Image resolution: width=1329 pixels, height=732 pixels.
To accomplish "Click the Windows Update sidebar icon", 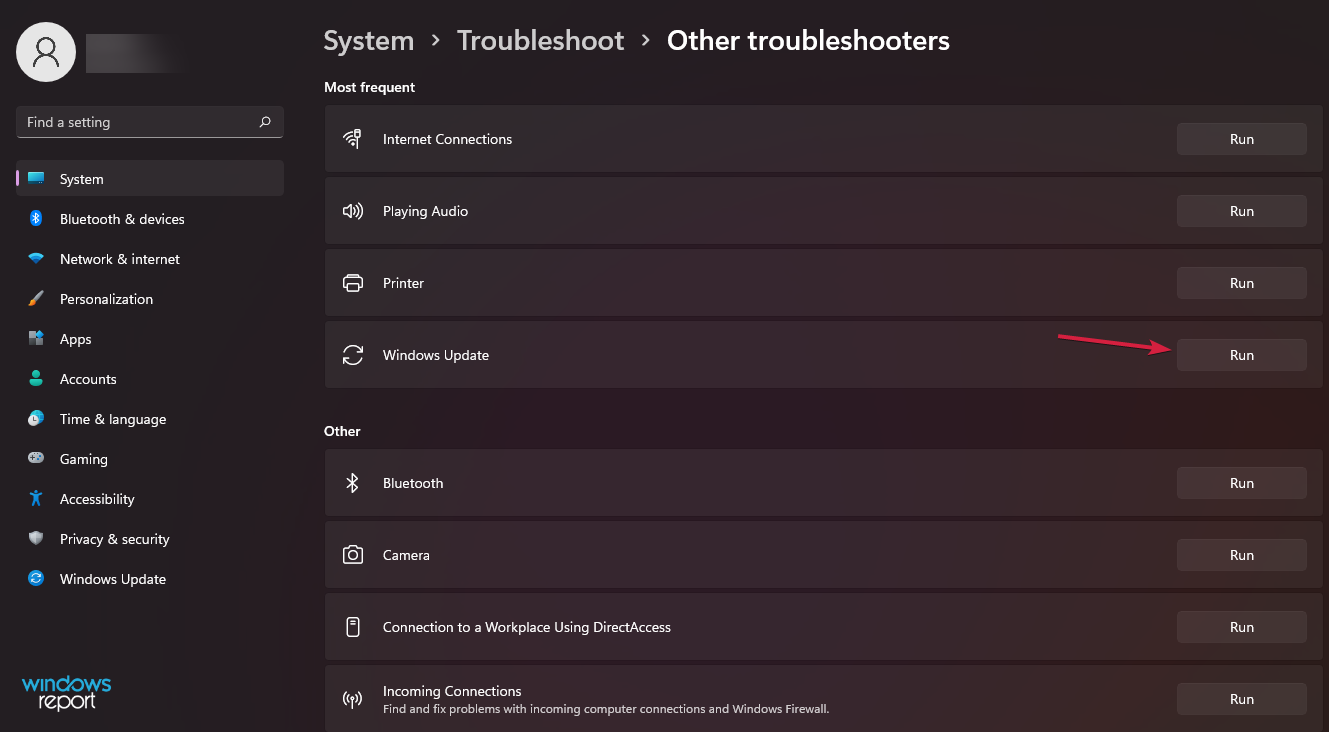I will (x=36, y=579).
